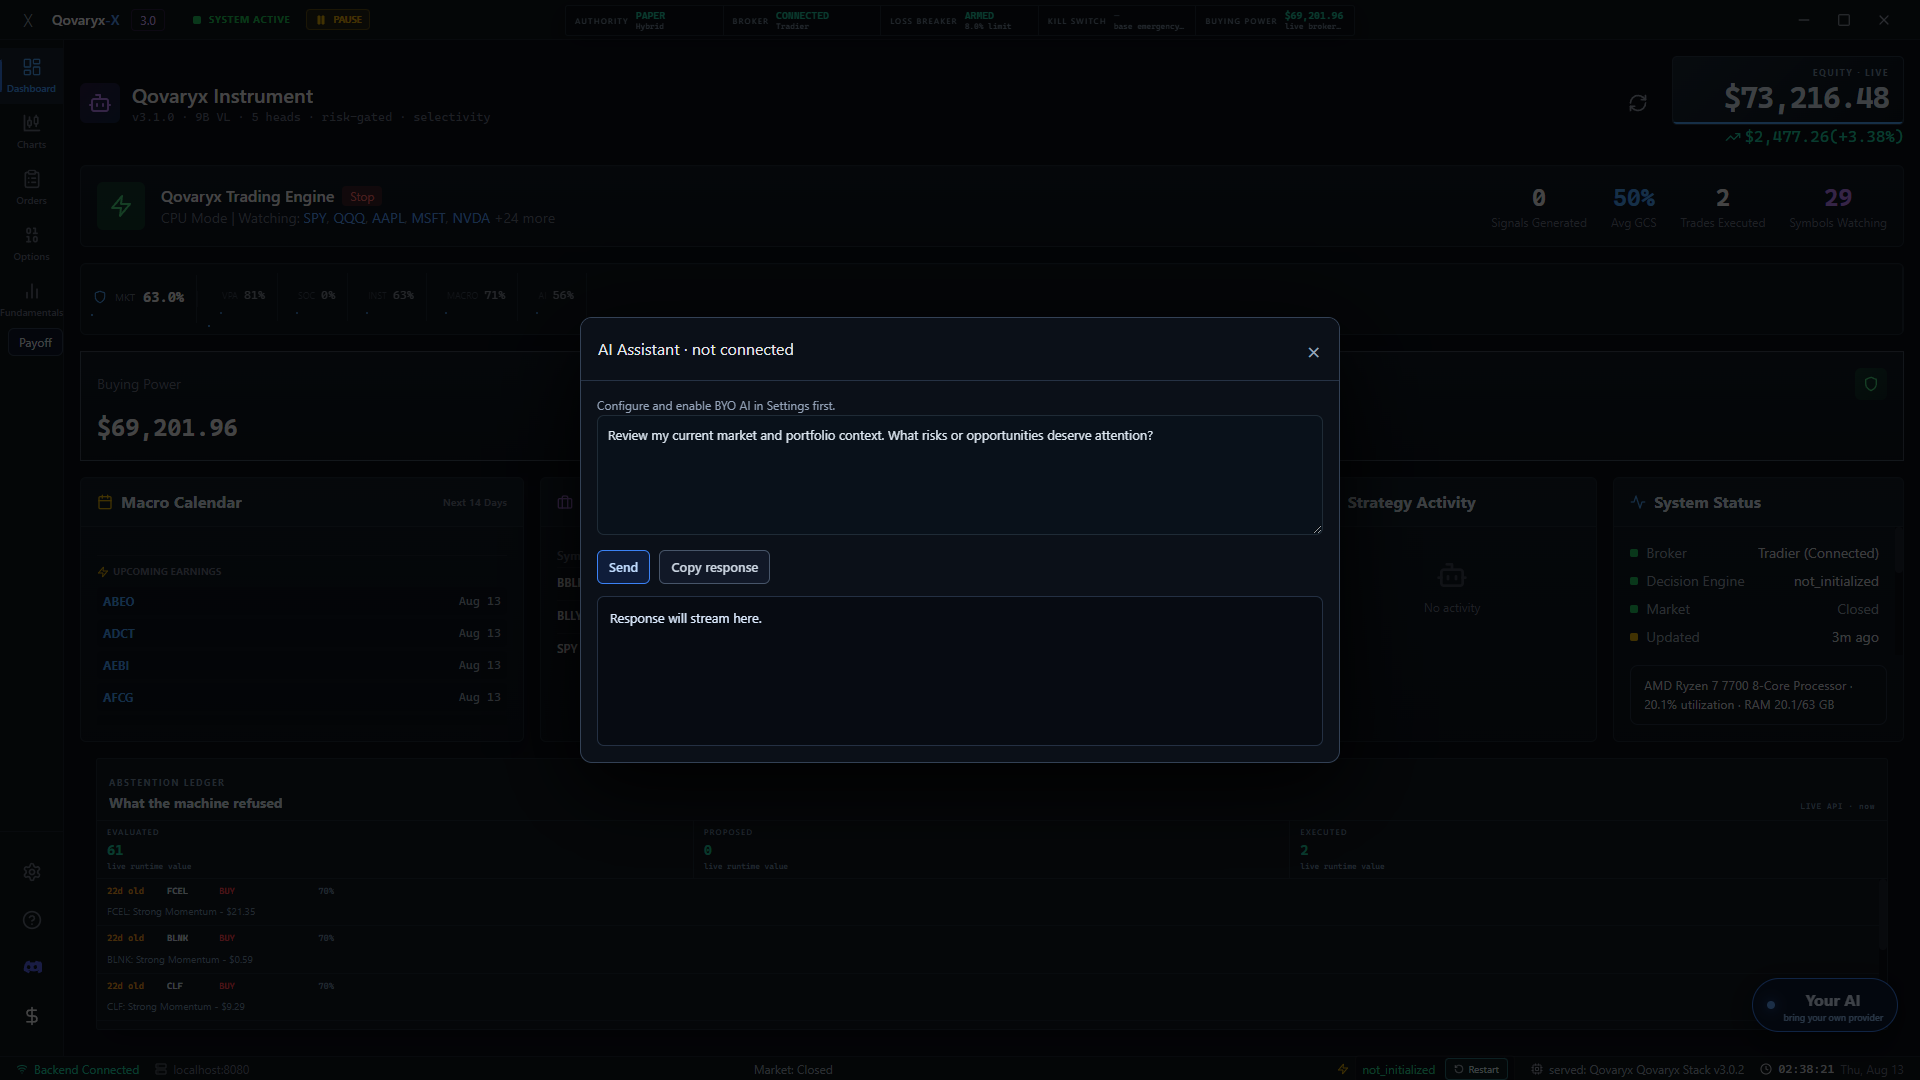This screenshot has width=1920, height=1080.
Task: Click the +24 more watching link
Action: 525,218
